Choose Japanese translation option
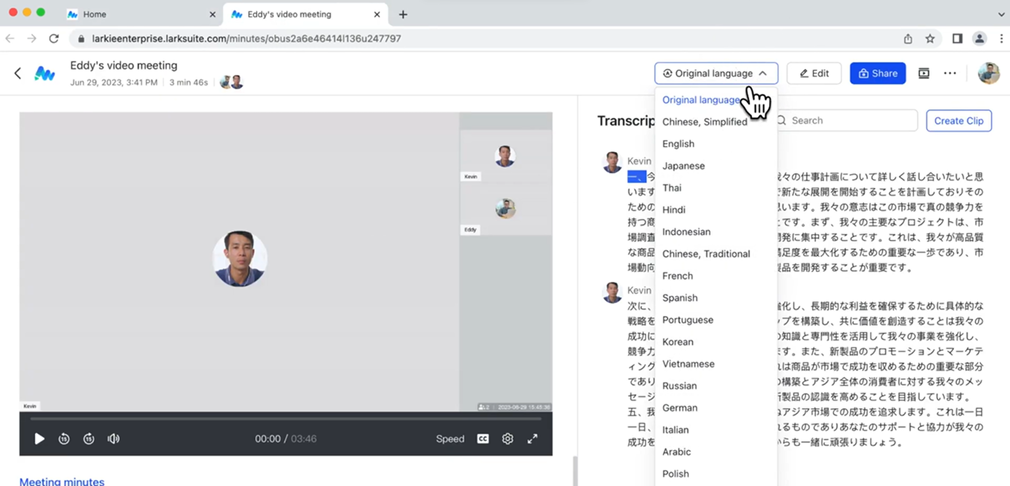Image resolution: width=1010 pixels, height=486 pixels. pyautogui.click(x=683, y=166)
